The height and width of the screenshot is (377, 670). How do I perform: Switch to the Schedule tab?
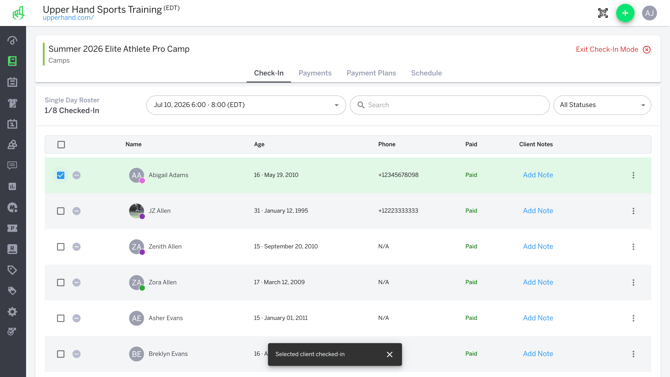(x=426, y=73)
